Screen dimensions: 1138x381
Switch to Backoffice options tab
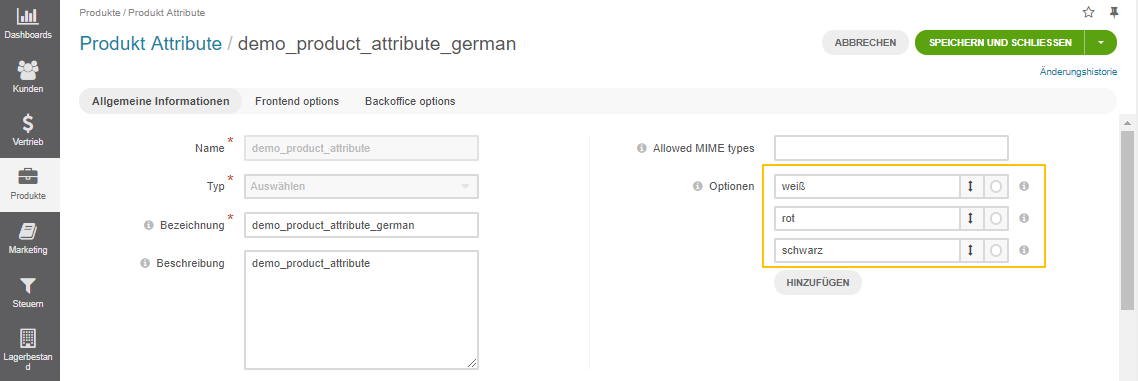coord(410,102)
